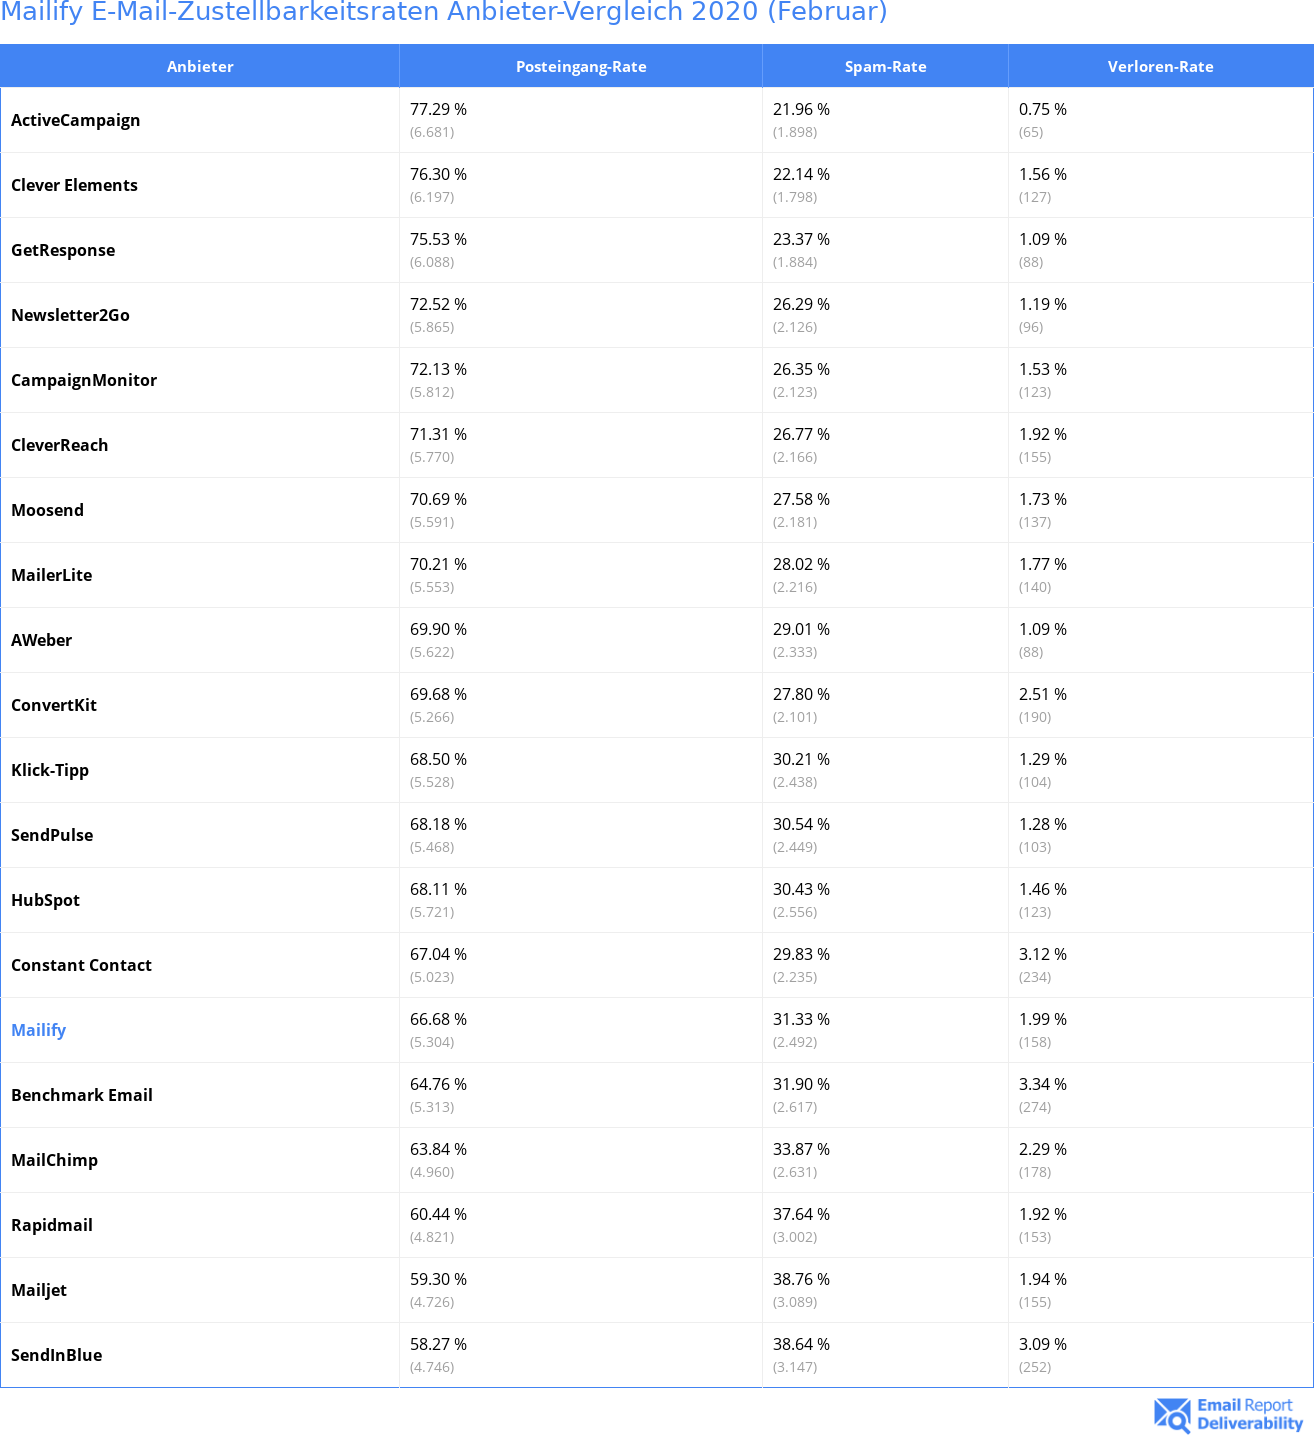The width and height of the screenshot is (1314, 1435).
Task: Click the Anbieter column header
Action: coord(200,66)
